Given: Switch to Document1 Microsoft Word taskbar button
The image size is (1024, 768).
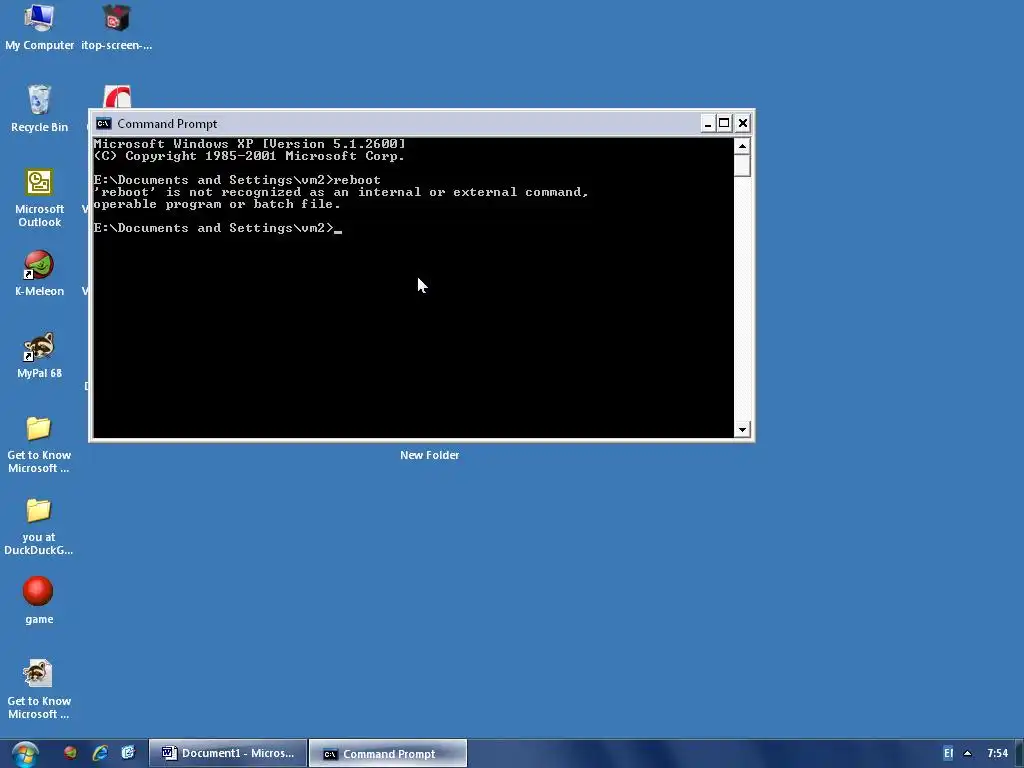Looking at the screenshot, I should point(228,754).
